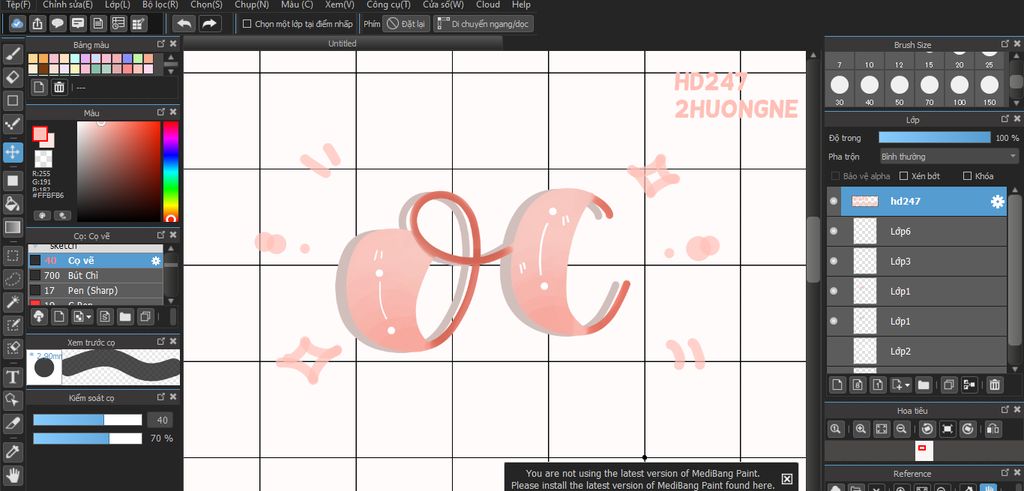
Task: Hide the hd247 layer
Action: [833, 201]
